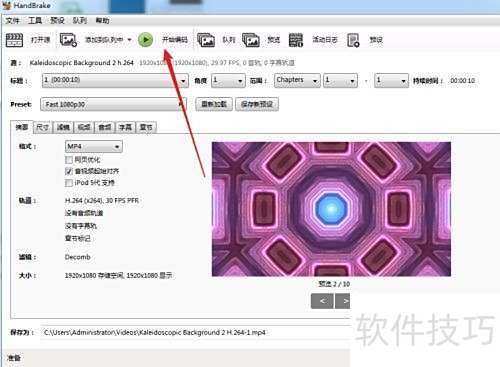
Task: Open the range type dropdown showing Chapters
Action: tap(297, 80)
